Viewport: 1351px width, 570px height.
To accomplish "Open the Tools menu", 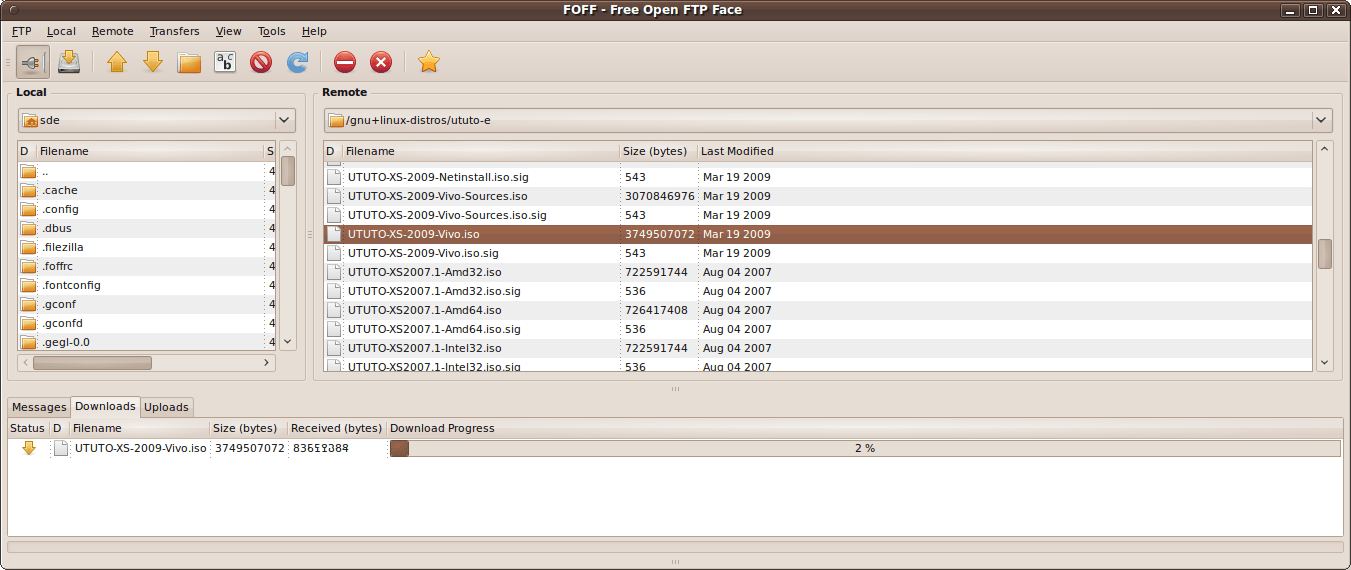I will (x=271, y=31).
